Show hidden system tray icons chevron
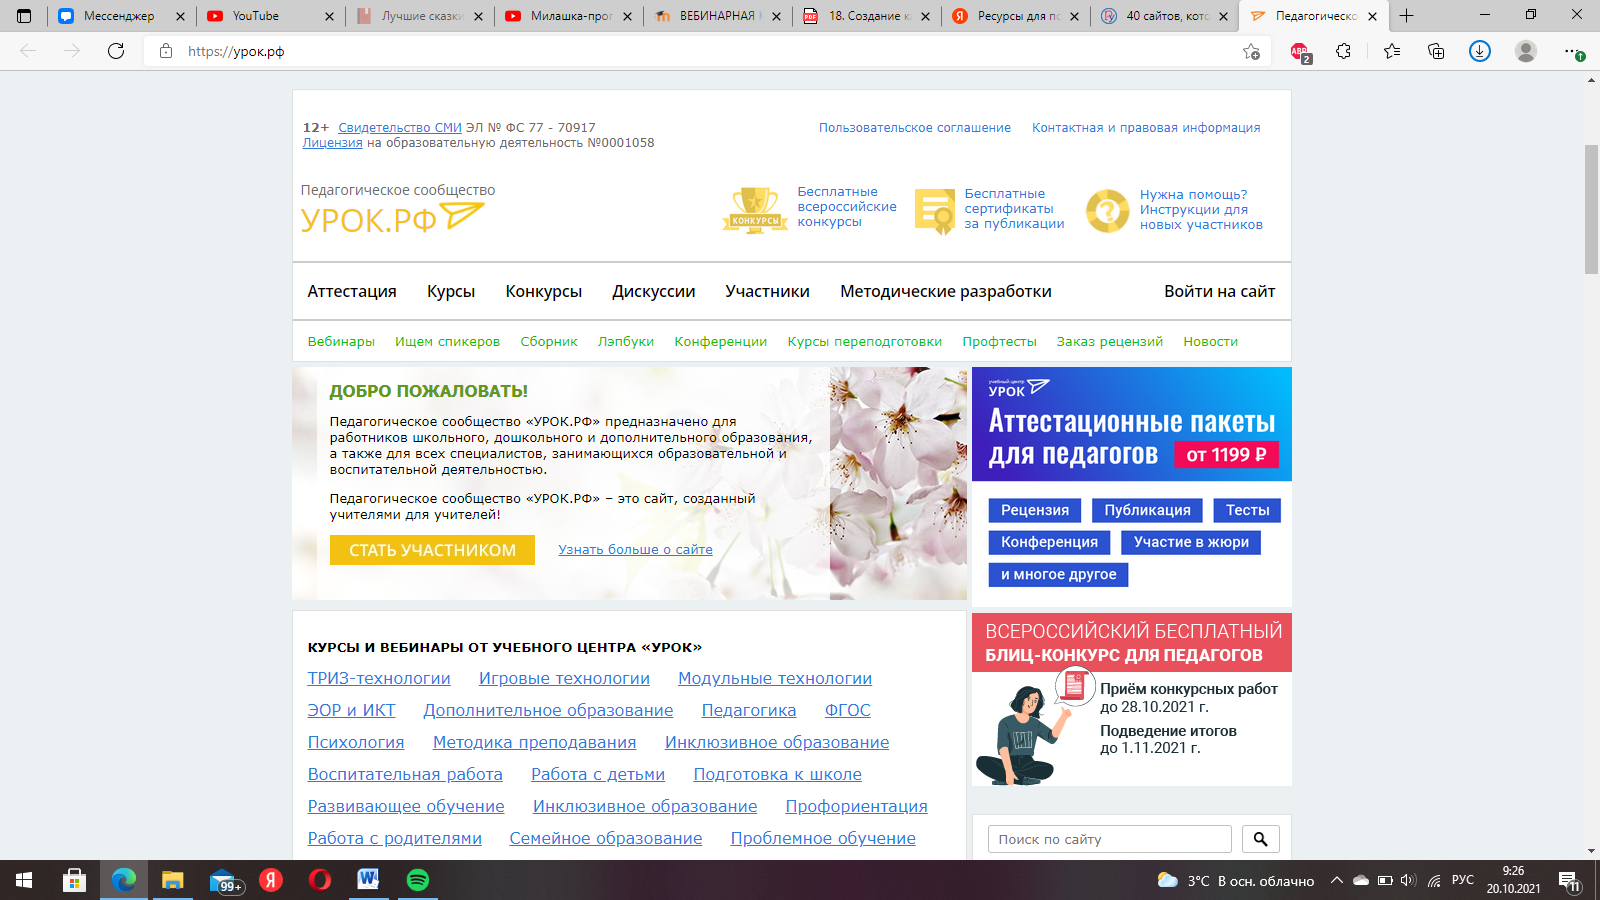Screen dimensions: 1600x900 [1336, 880]
